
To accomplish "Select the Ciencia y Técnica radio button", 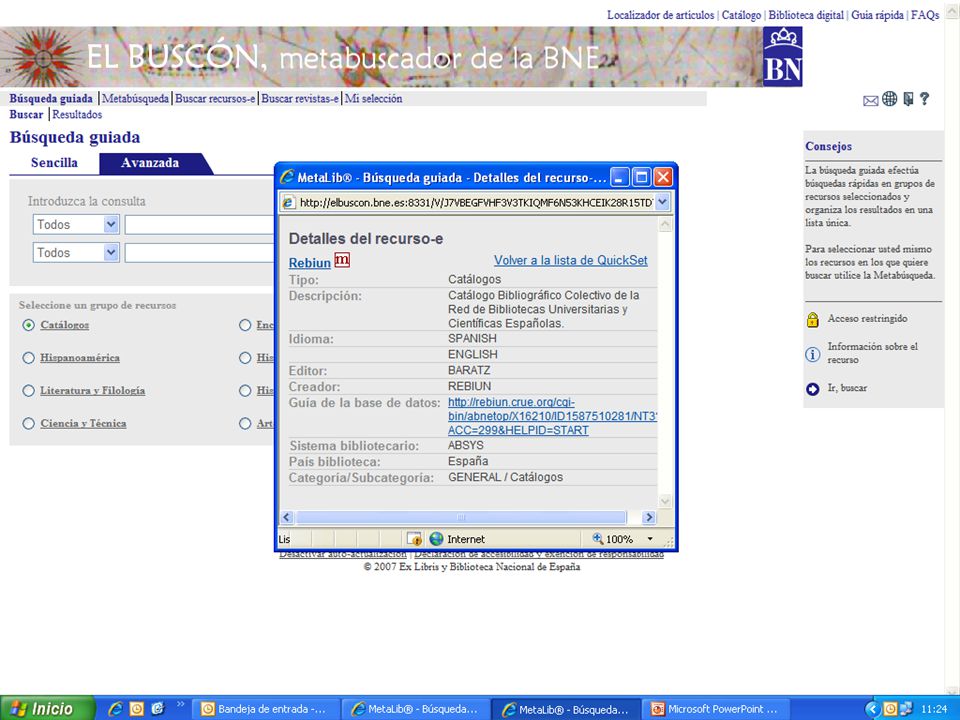I will click(28, 424).
